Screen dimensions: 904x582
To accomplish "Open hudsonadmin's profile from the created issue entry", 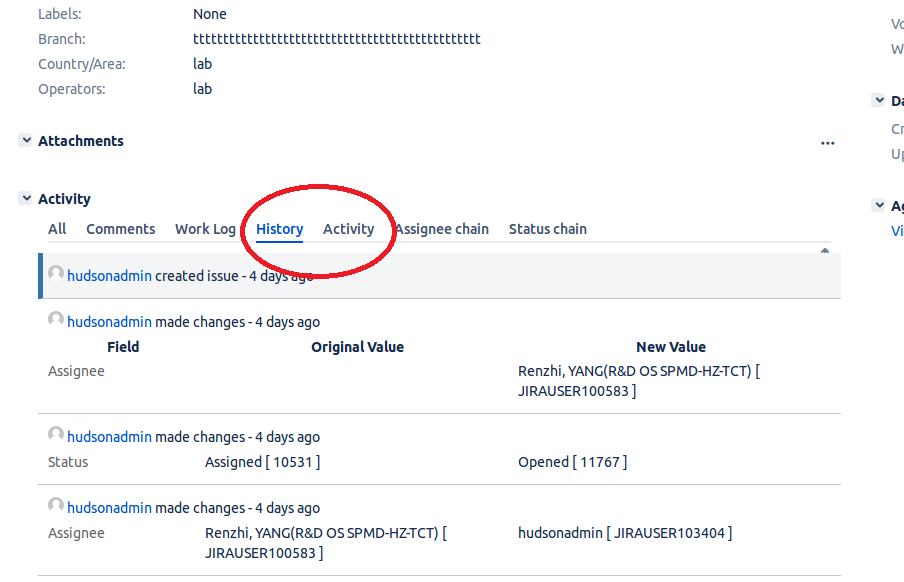I will tap(109, 275).
